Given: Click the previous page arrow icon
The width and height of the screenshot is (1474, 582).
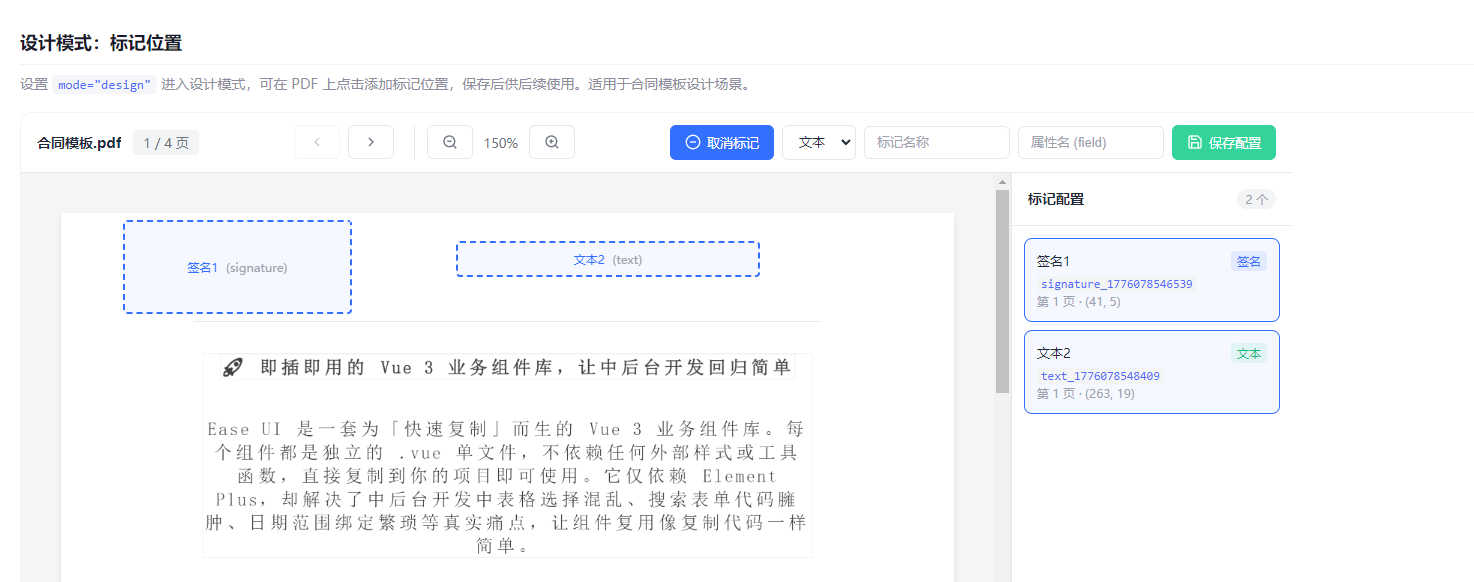Looking at the screenshot, I should (316, 142).
